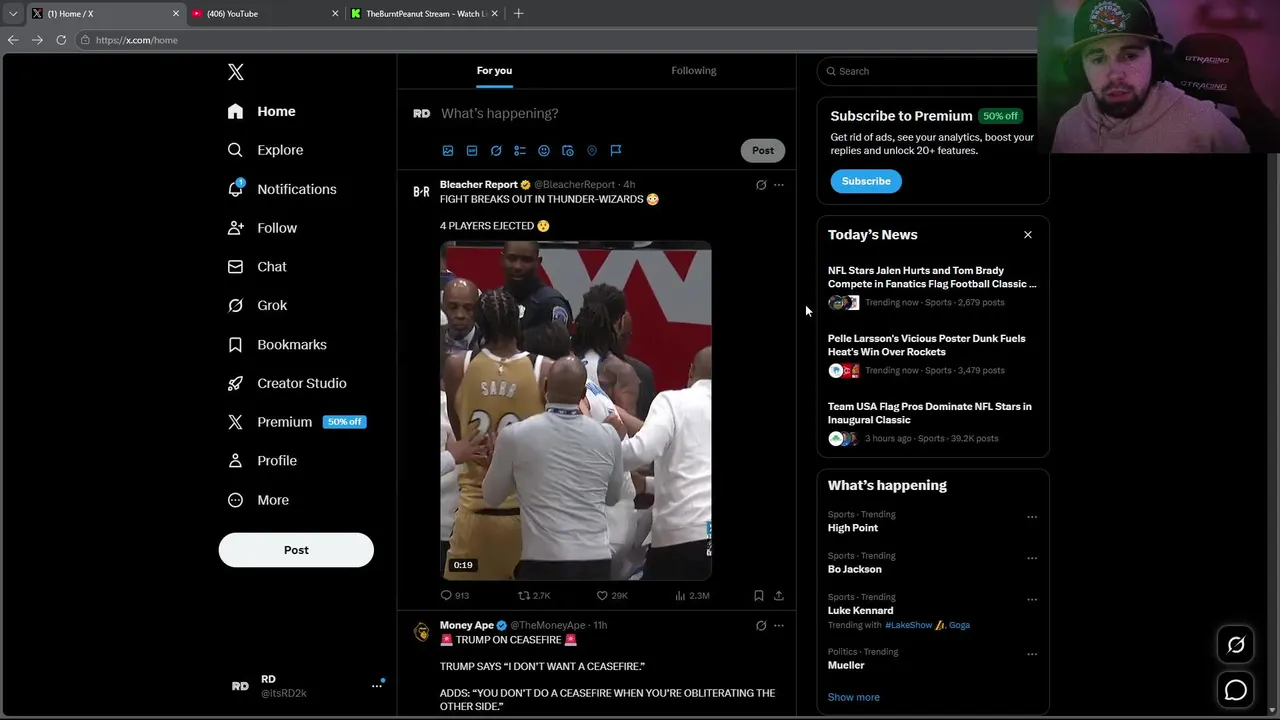Open Creator Studio in the sidebar
Screen dimensions: 1280x720
click(288, 383)
